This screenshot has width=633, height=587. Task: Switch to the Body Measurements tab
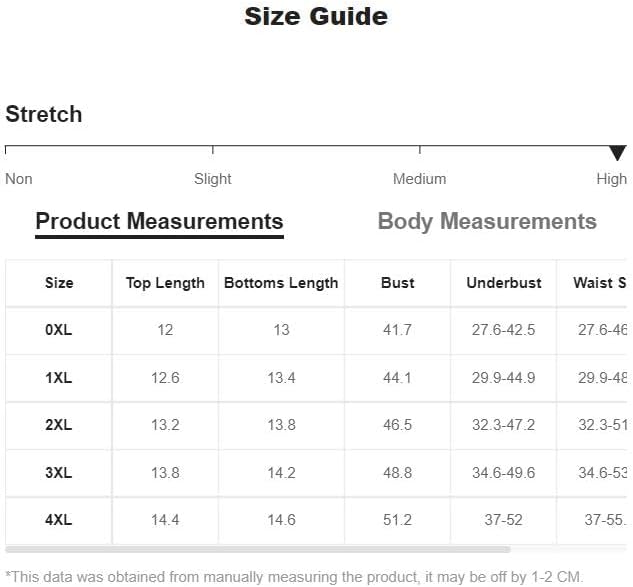pos(487,222)
